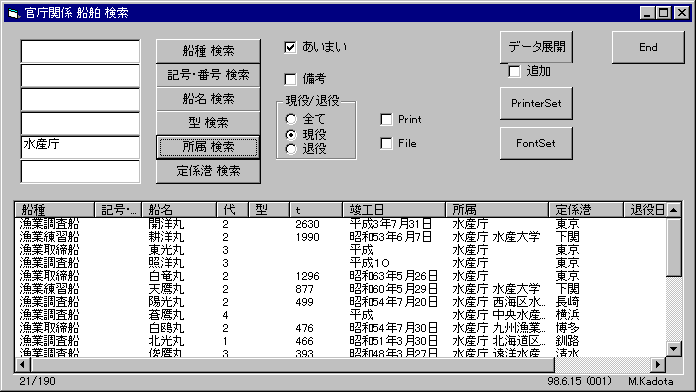Click the 所属 field containing 水産庁

pos(80,147)
